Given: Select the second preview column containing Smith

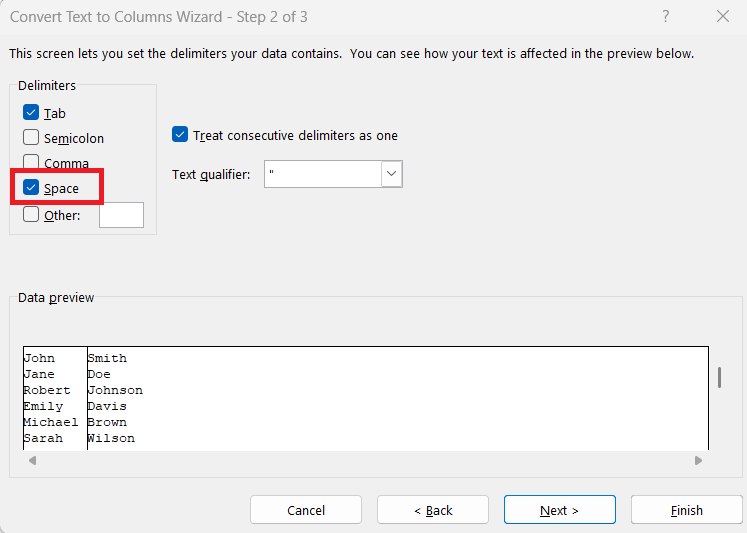Looking at the screenshot, I should (398, 398).
